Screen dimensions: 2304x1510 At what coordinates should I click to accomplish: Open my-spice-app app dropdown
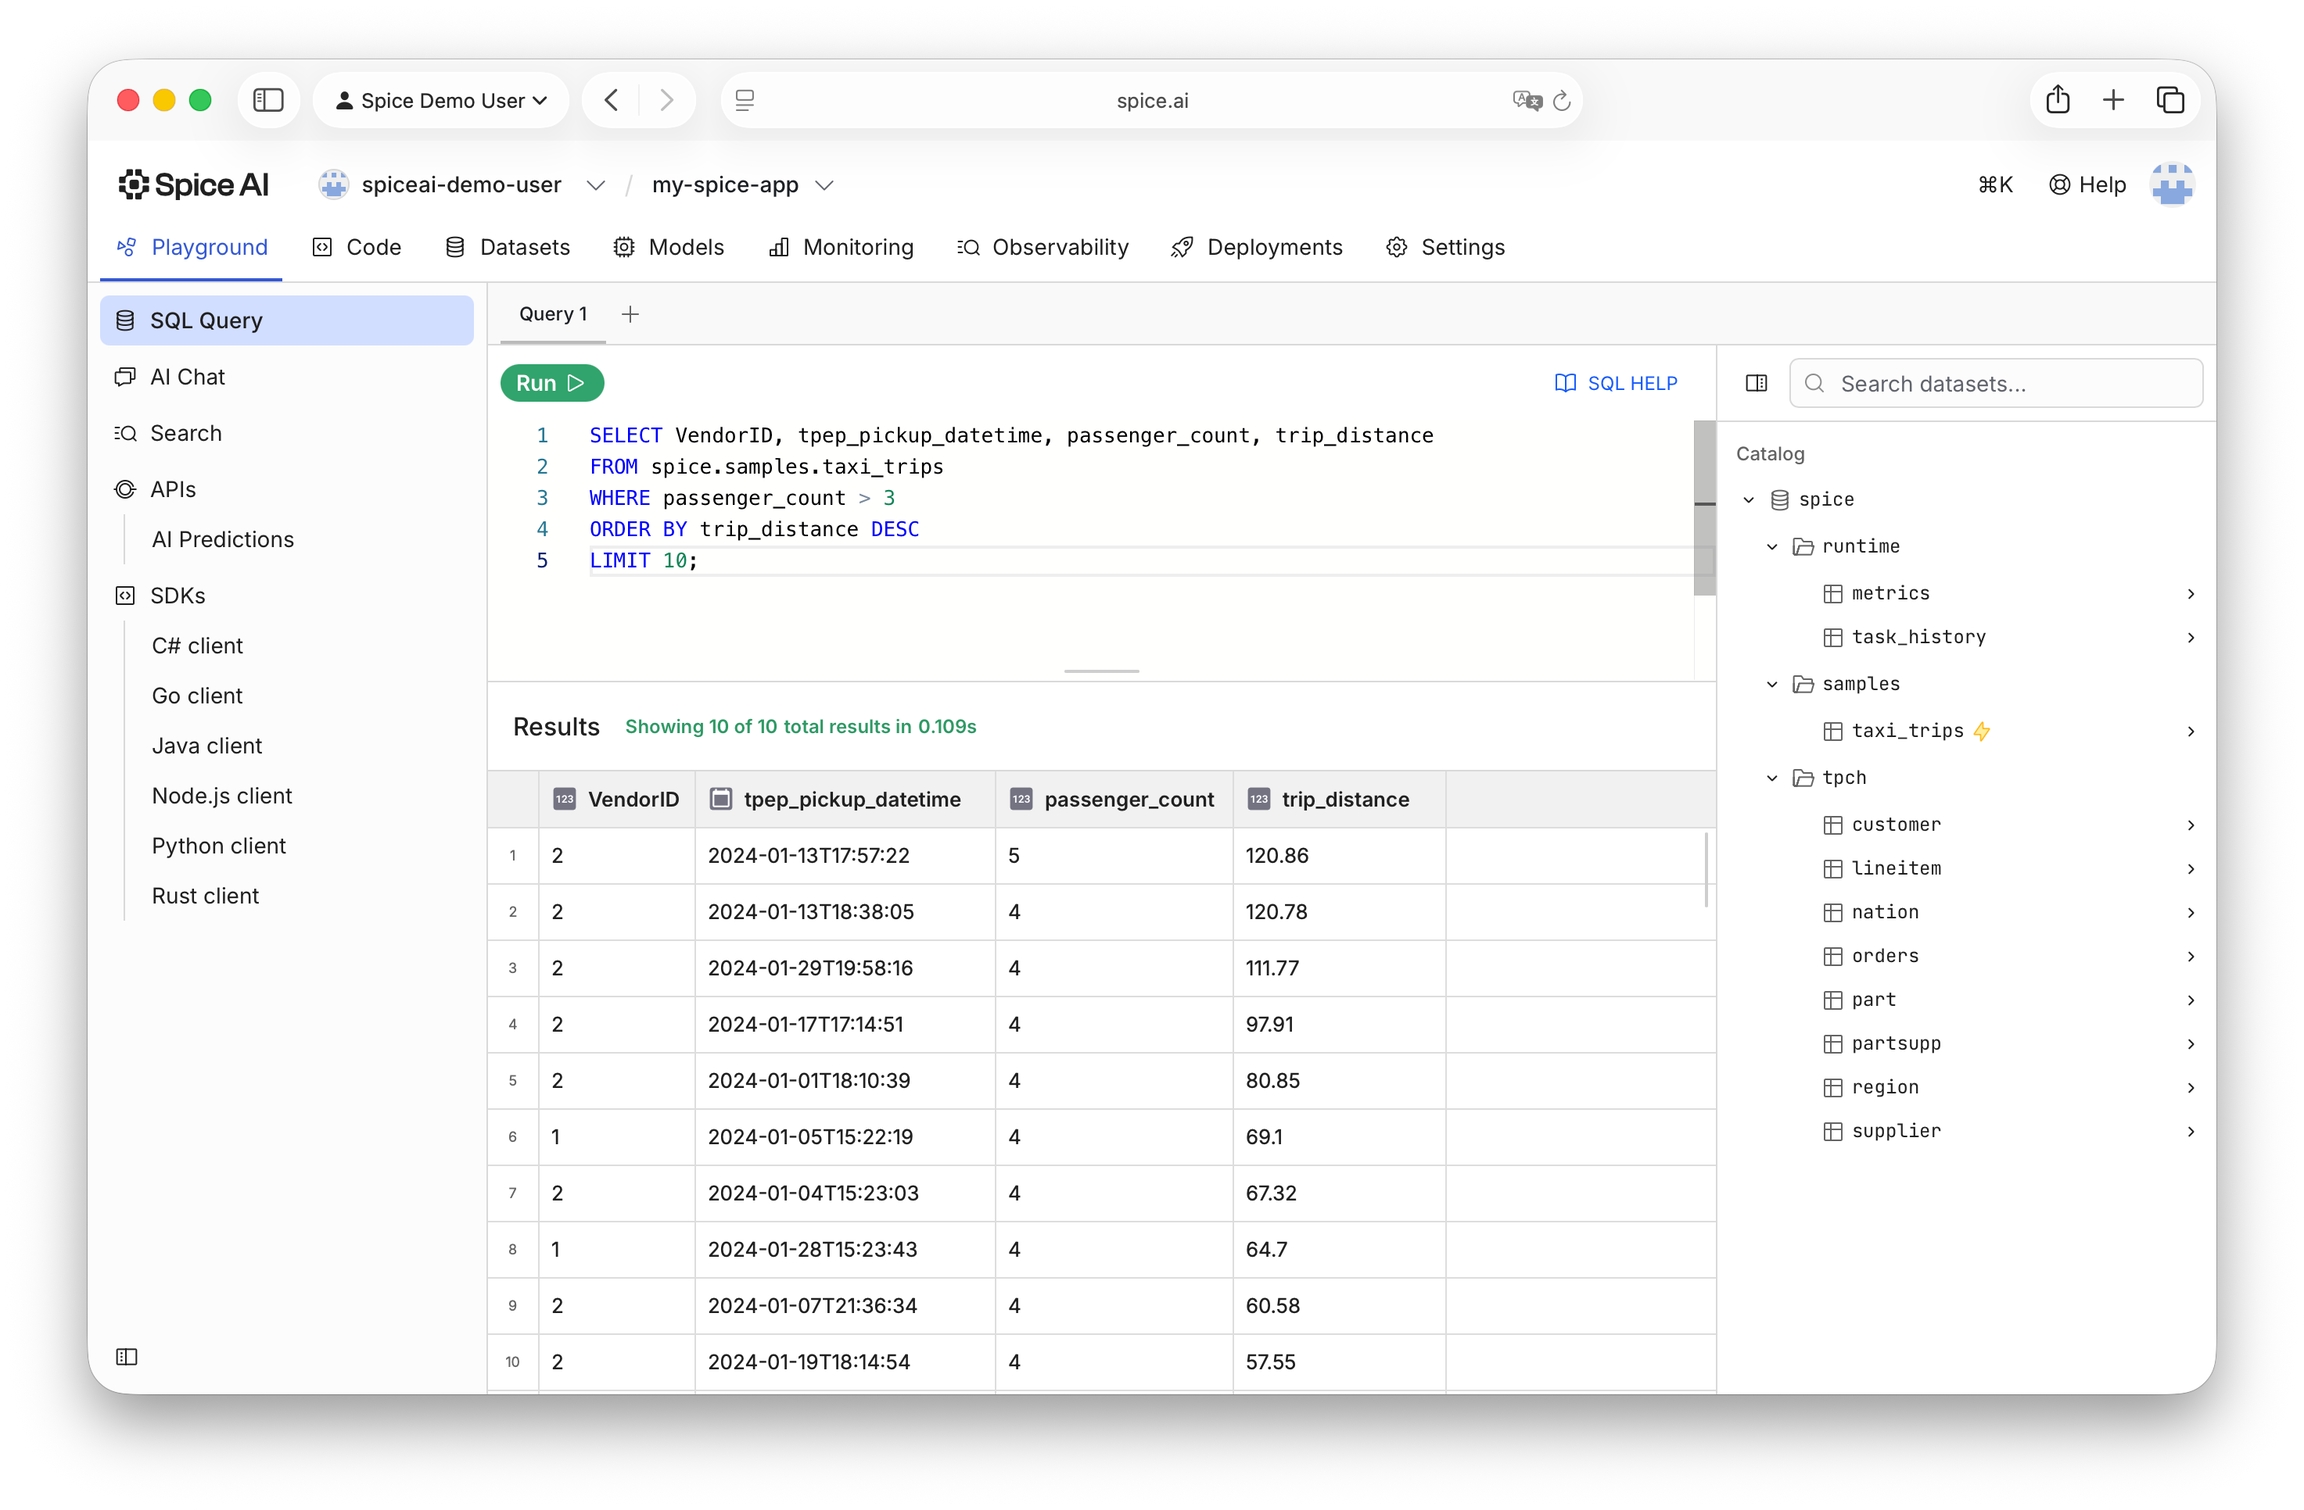click(824, 185)
